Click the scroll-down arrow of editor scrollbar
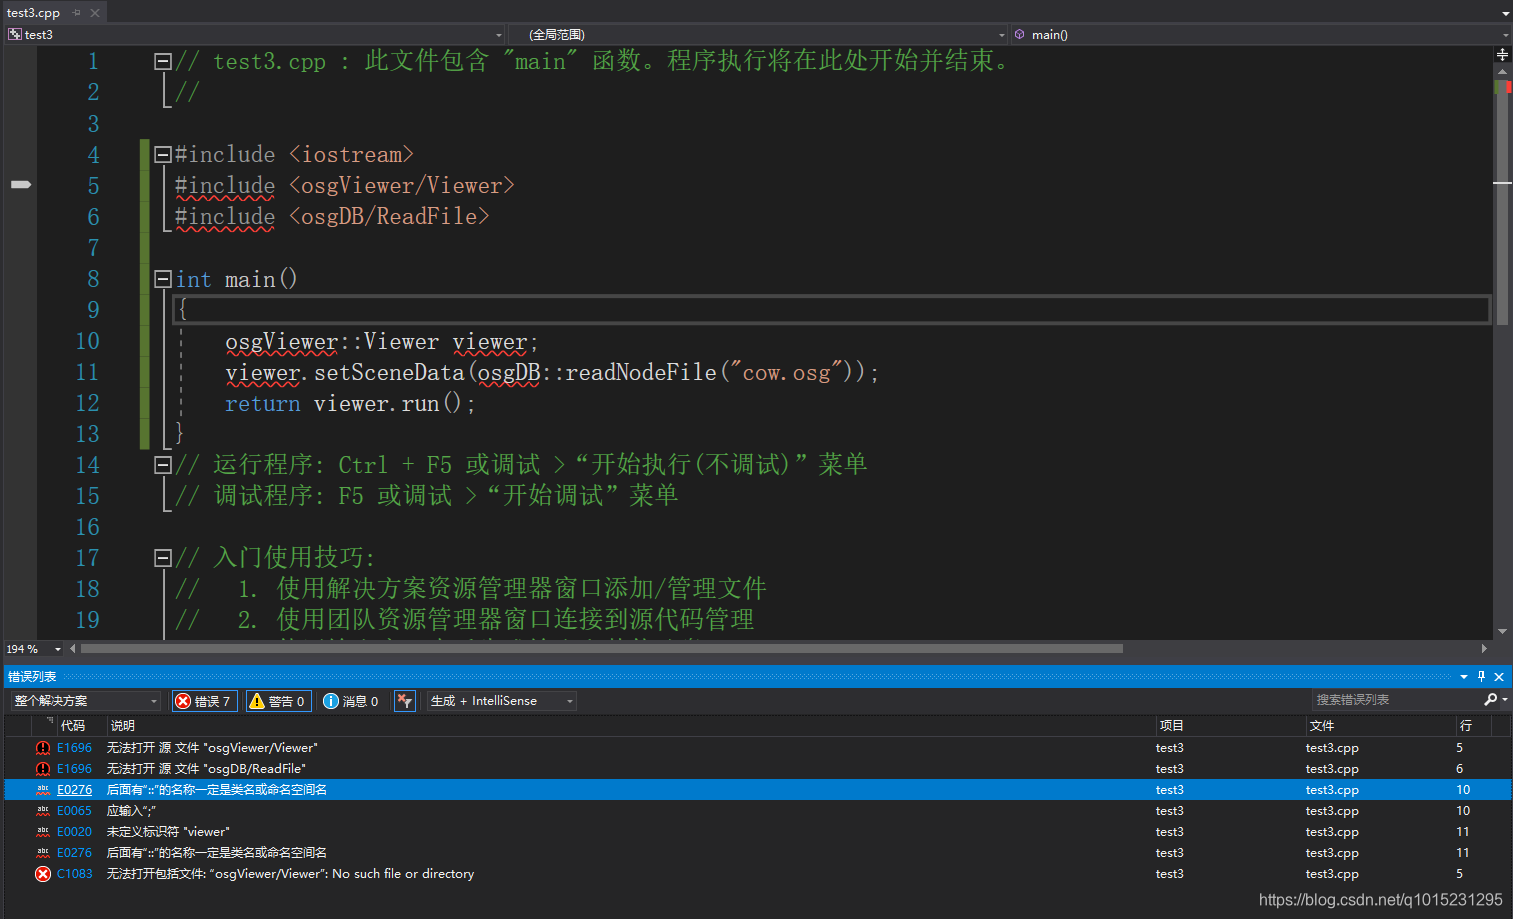This screenshot has height=919, width=1513. click(1502, 632)
